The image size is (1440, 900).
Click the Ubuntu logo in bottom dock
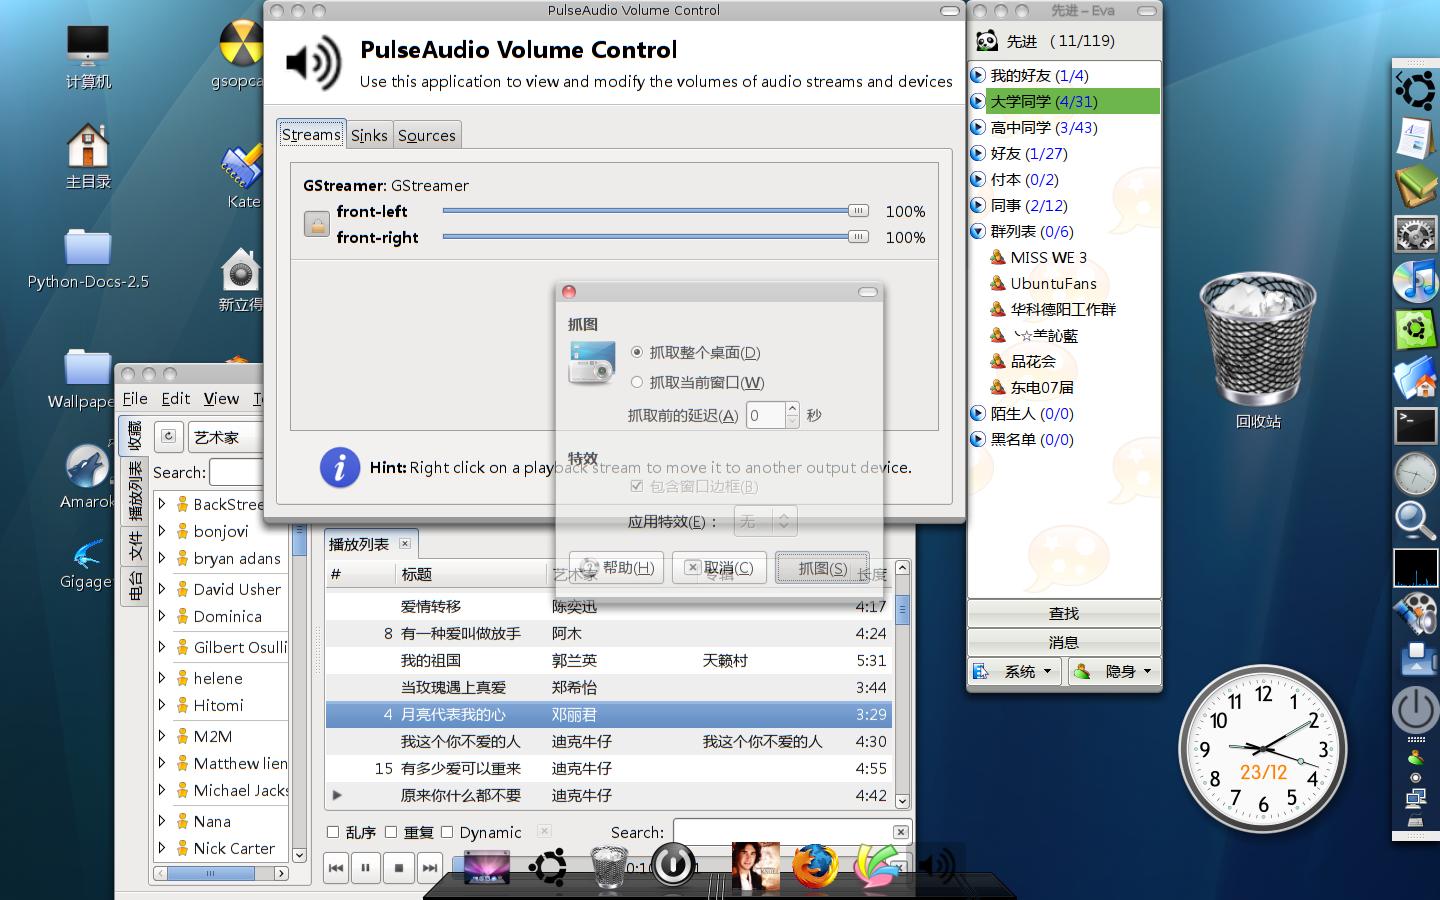548,866
